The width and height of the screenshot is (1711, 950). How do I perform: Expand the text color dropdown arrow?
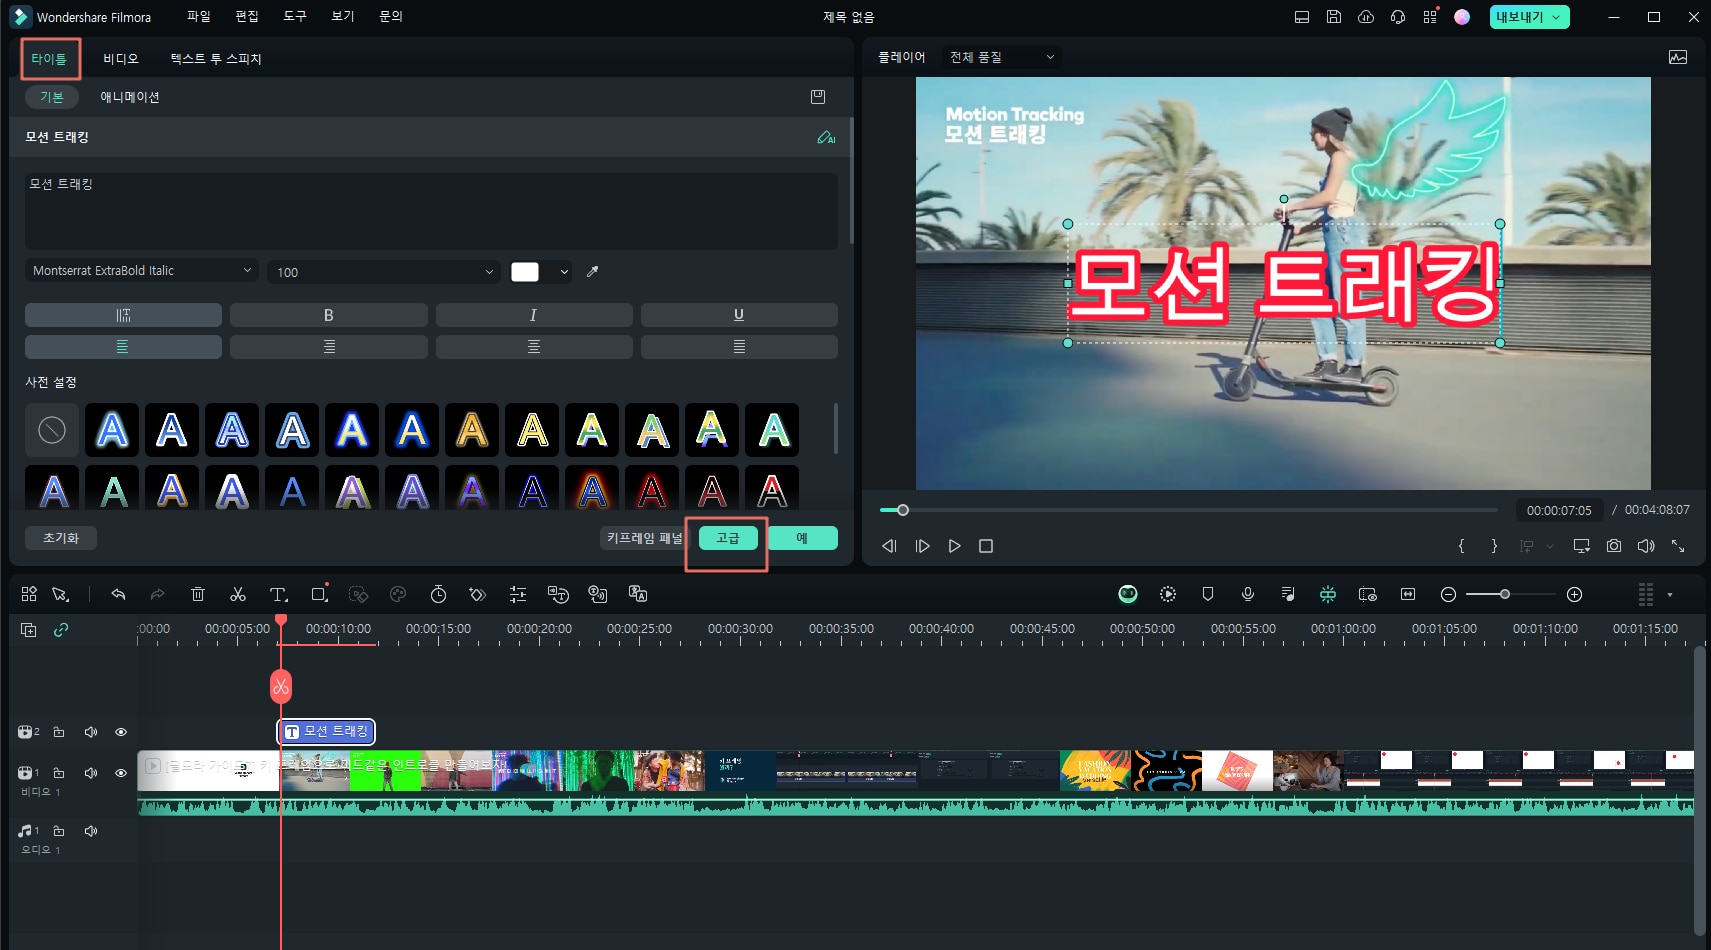coord(564,272)
